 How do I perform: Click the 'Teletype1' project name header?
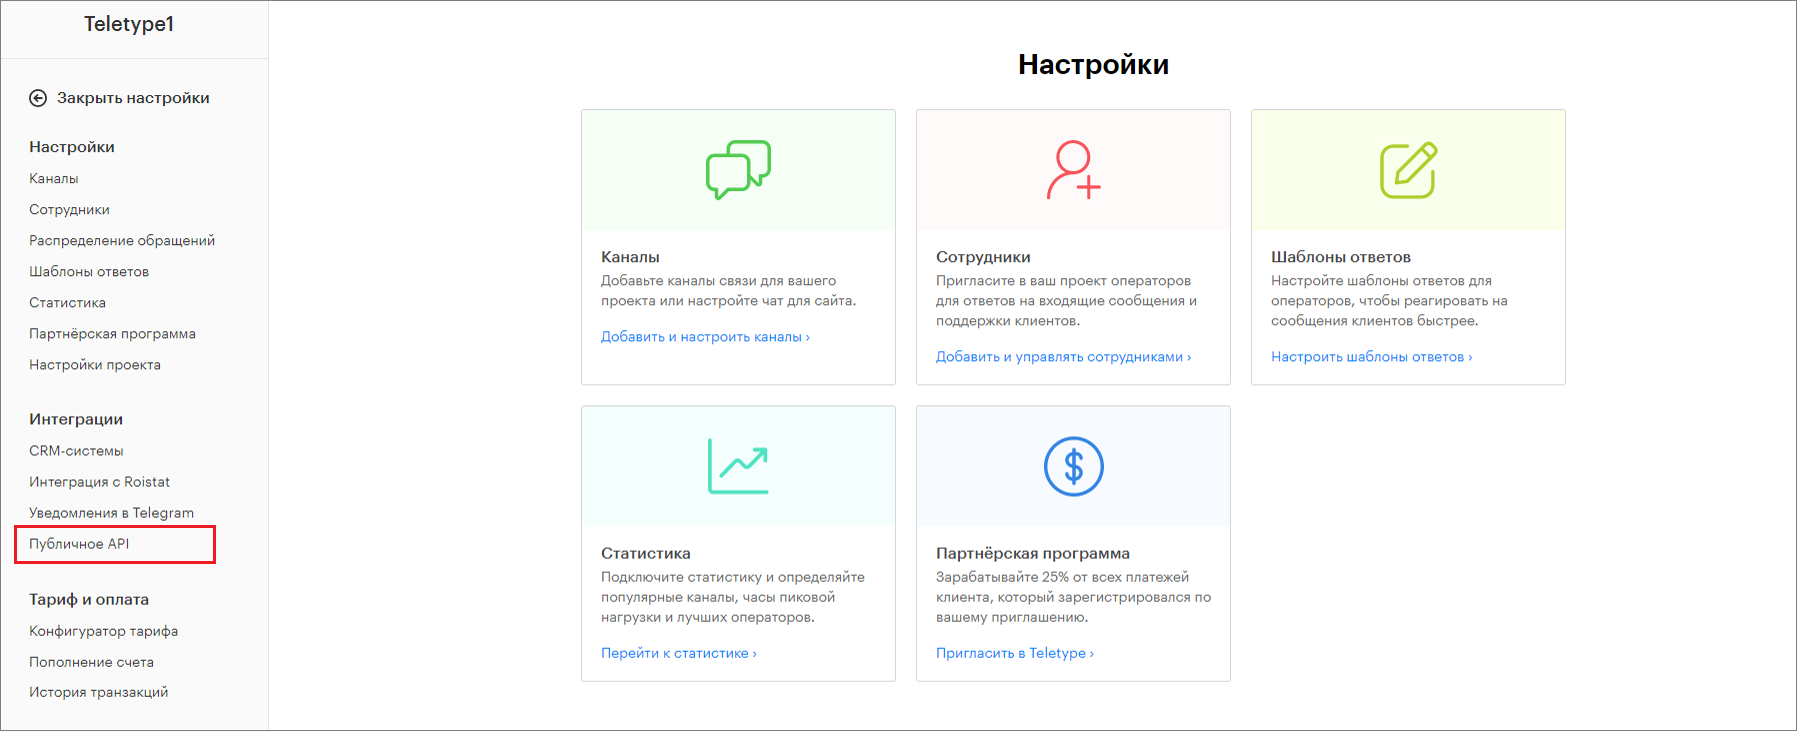tap(129, 24)
